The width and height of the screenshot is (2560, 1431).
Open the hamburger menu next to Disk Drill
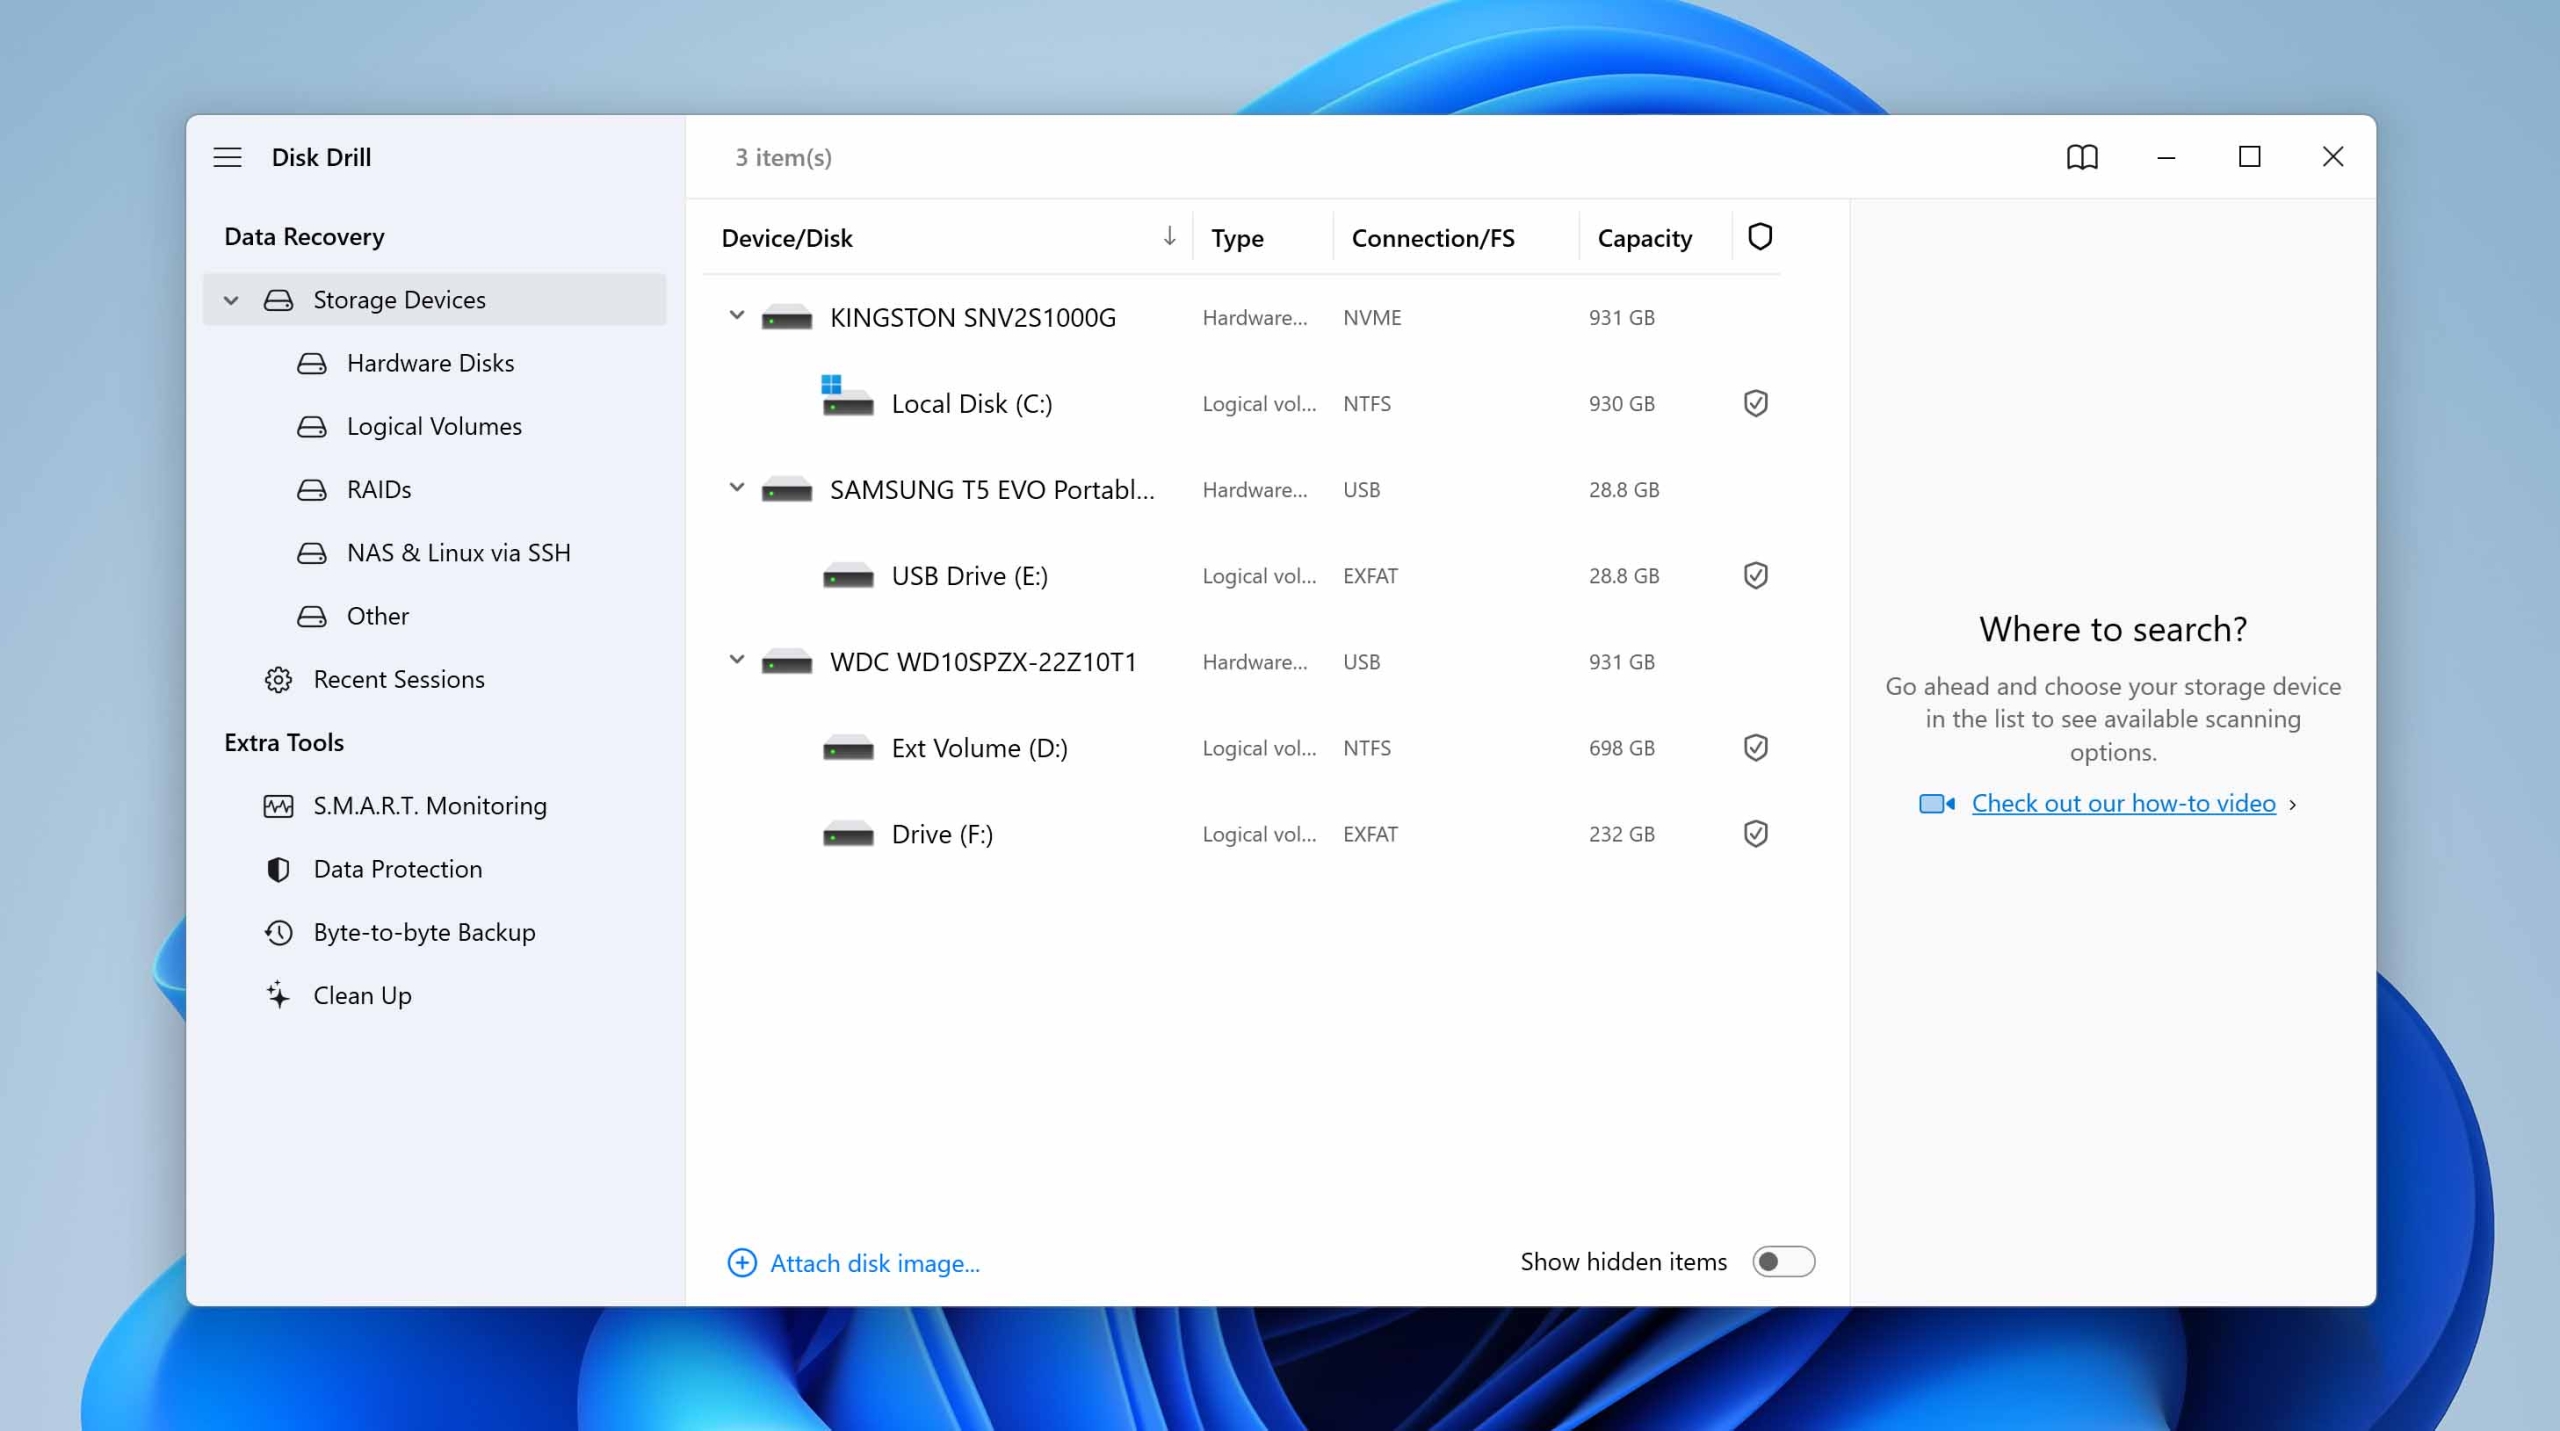(227, 157)
